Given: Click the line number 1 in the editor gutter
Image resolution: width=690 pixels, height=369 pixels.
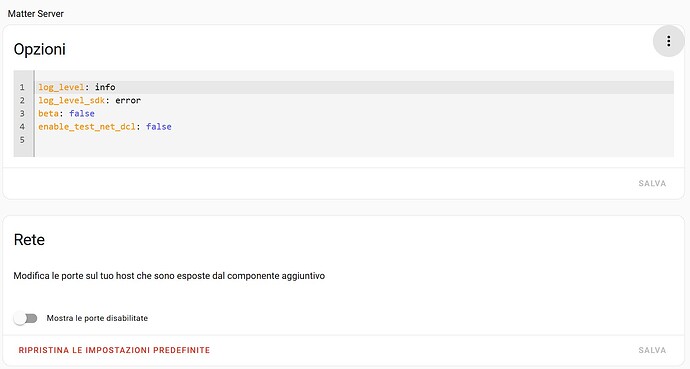Looking at the screenshot, I should (22, 87).
